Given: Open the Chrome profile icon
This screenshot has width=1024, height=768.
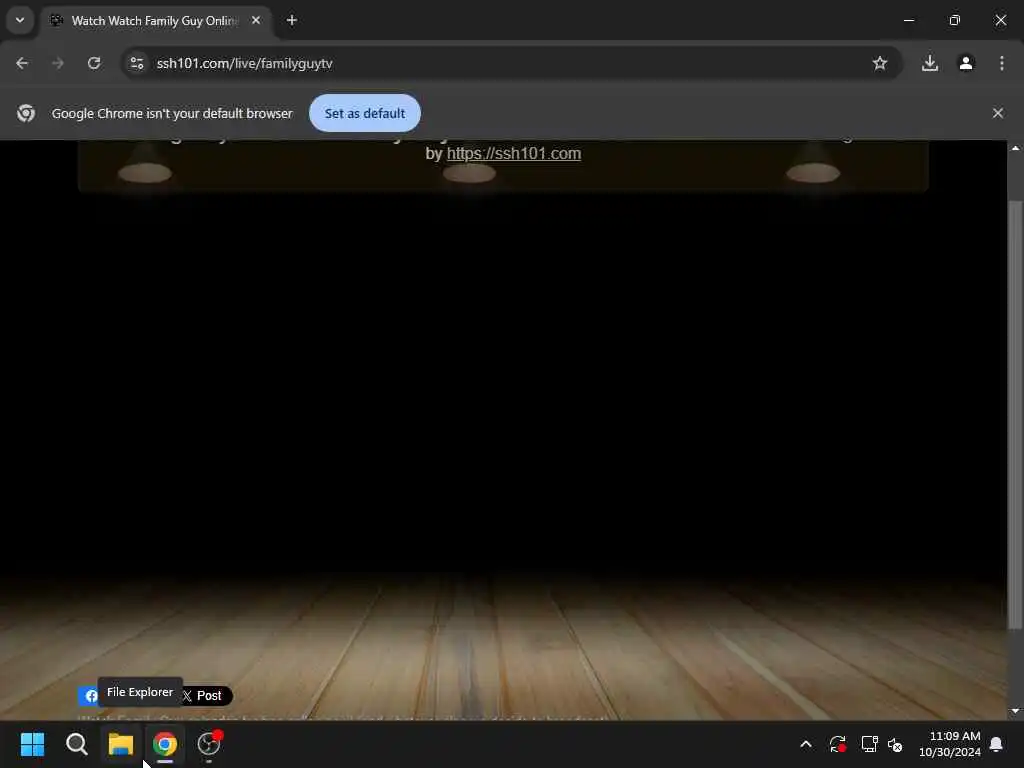Looking at the screenshot, I should pos(966,63).
